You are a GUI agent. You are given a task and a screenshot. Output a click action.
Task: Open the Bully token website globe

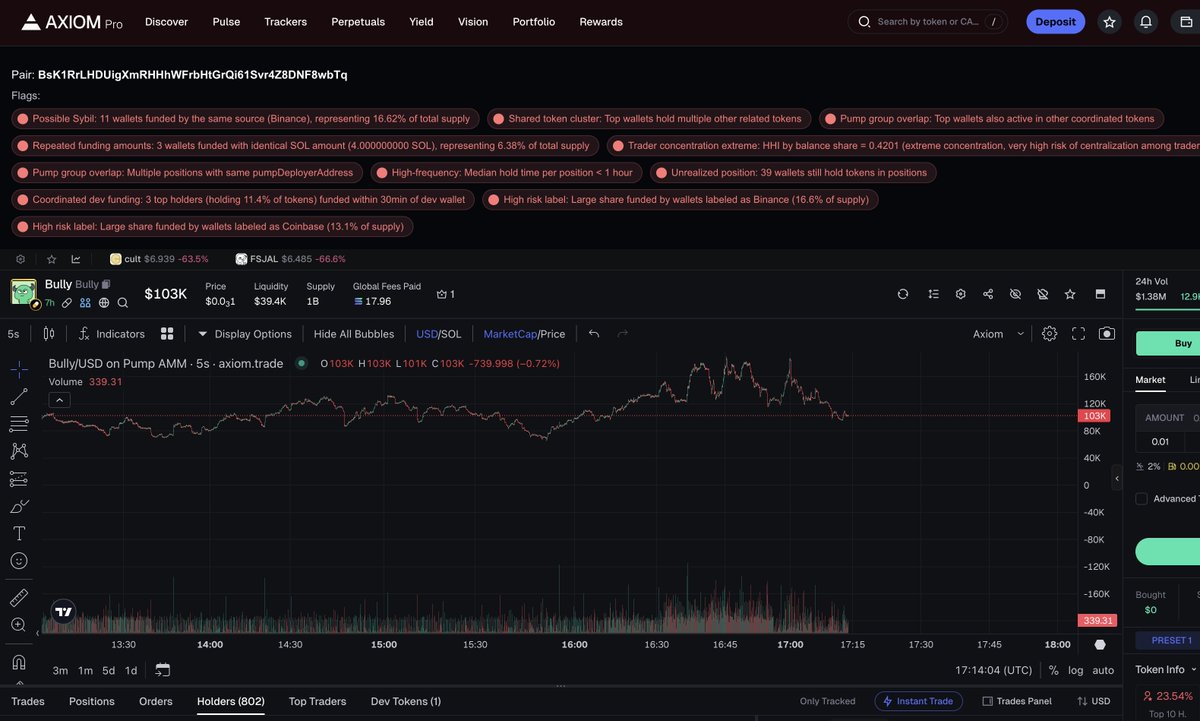104,302
